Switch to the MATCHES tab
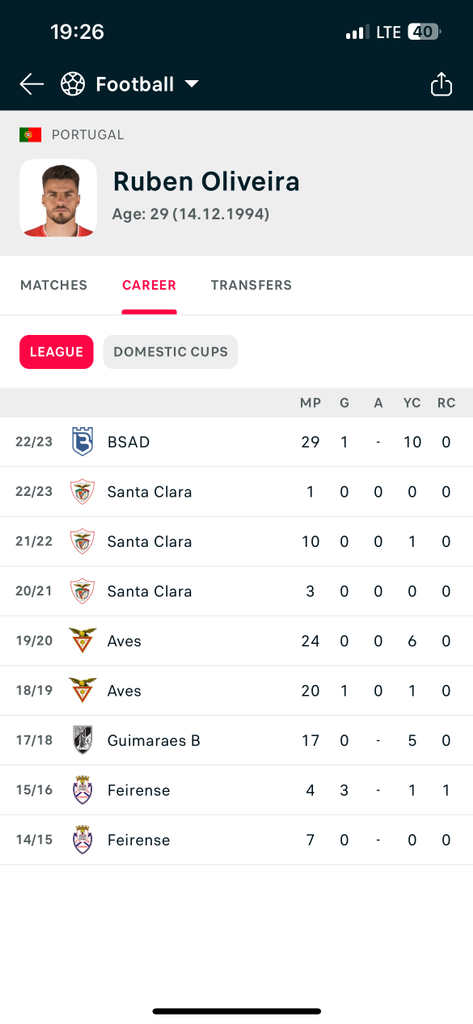 click(x=54, y=285)
